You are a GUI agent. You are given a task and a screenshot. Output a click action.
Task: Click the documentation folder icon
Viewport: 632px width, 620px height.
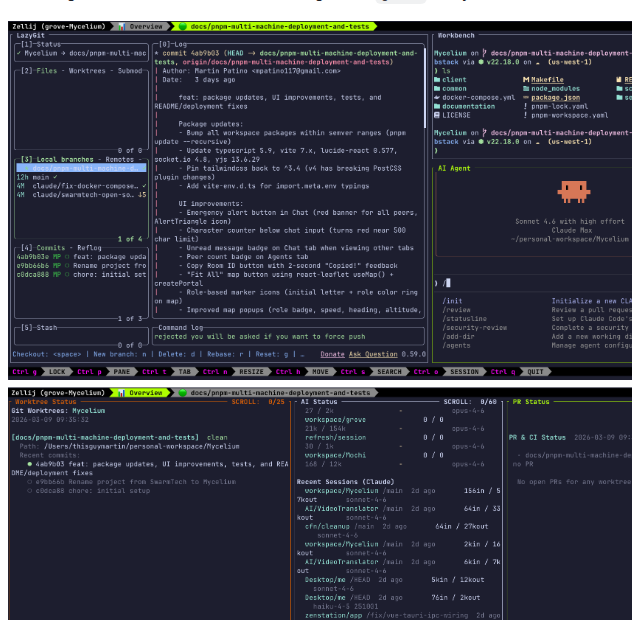click(x=437, y=106)
